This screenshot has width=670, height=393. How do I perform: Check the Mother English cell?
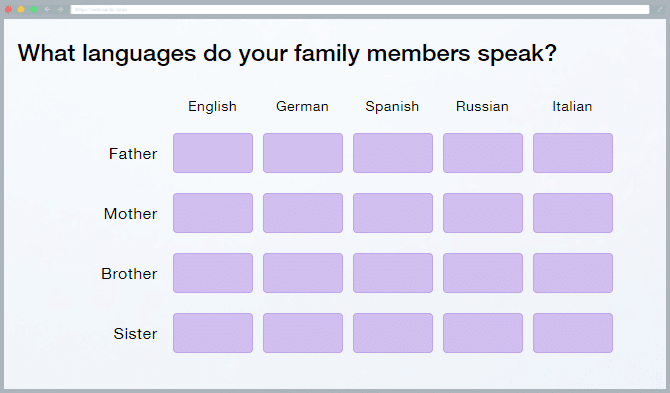213,213
